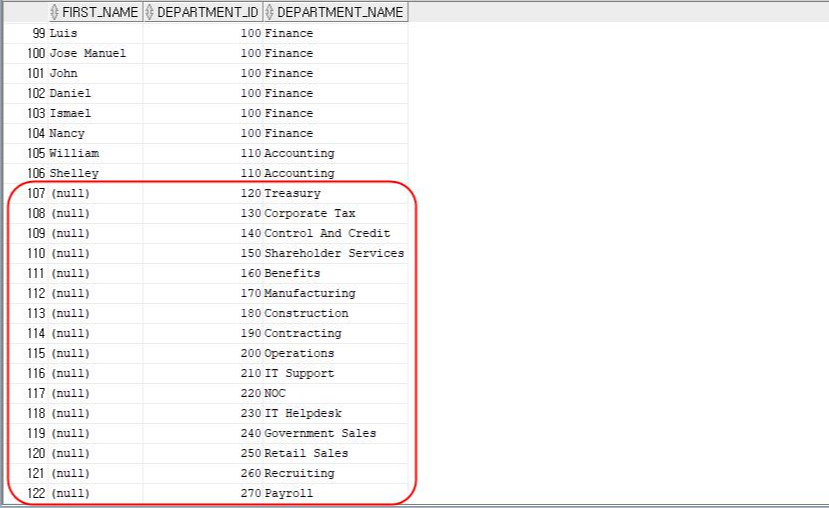829x508 pixels.
Task: Select the cell 'John'
Action: coord(95,73)
